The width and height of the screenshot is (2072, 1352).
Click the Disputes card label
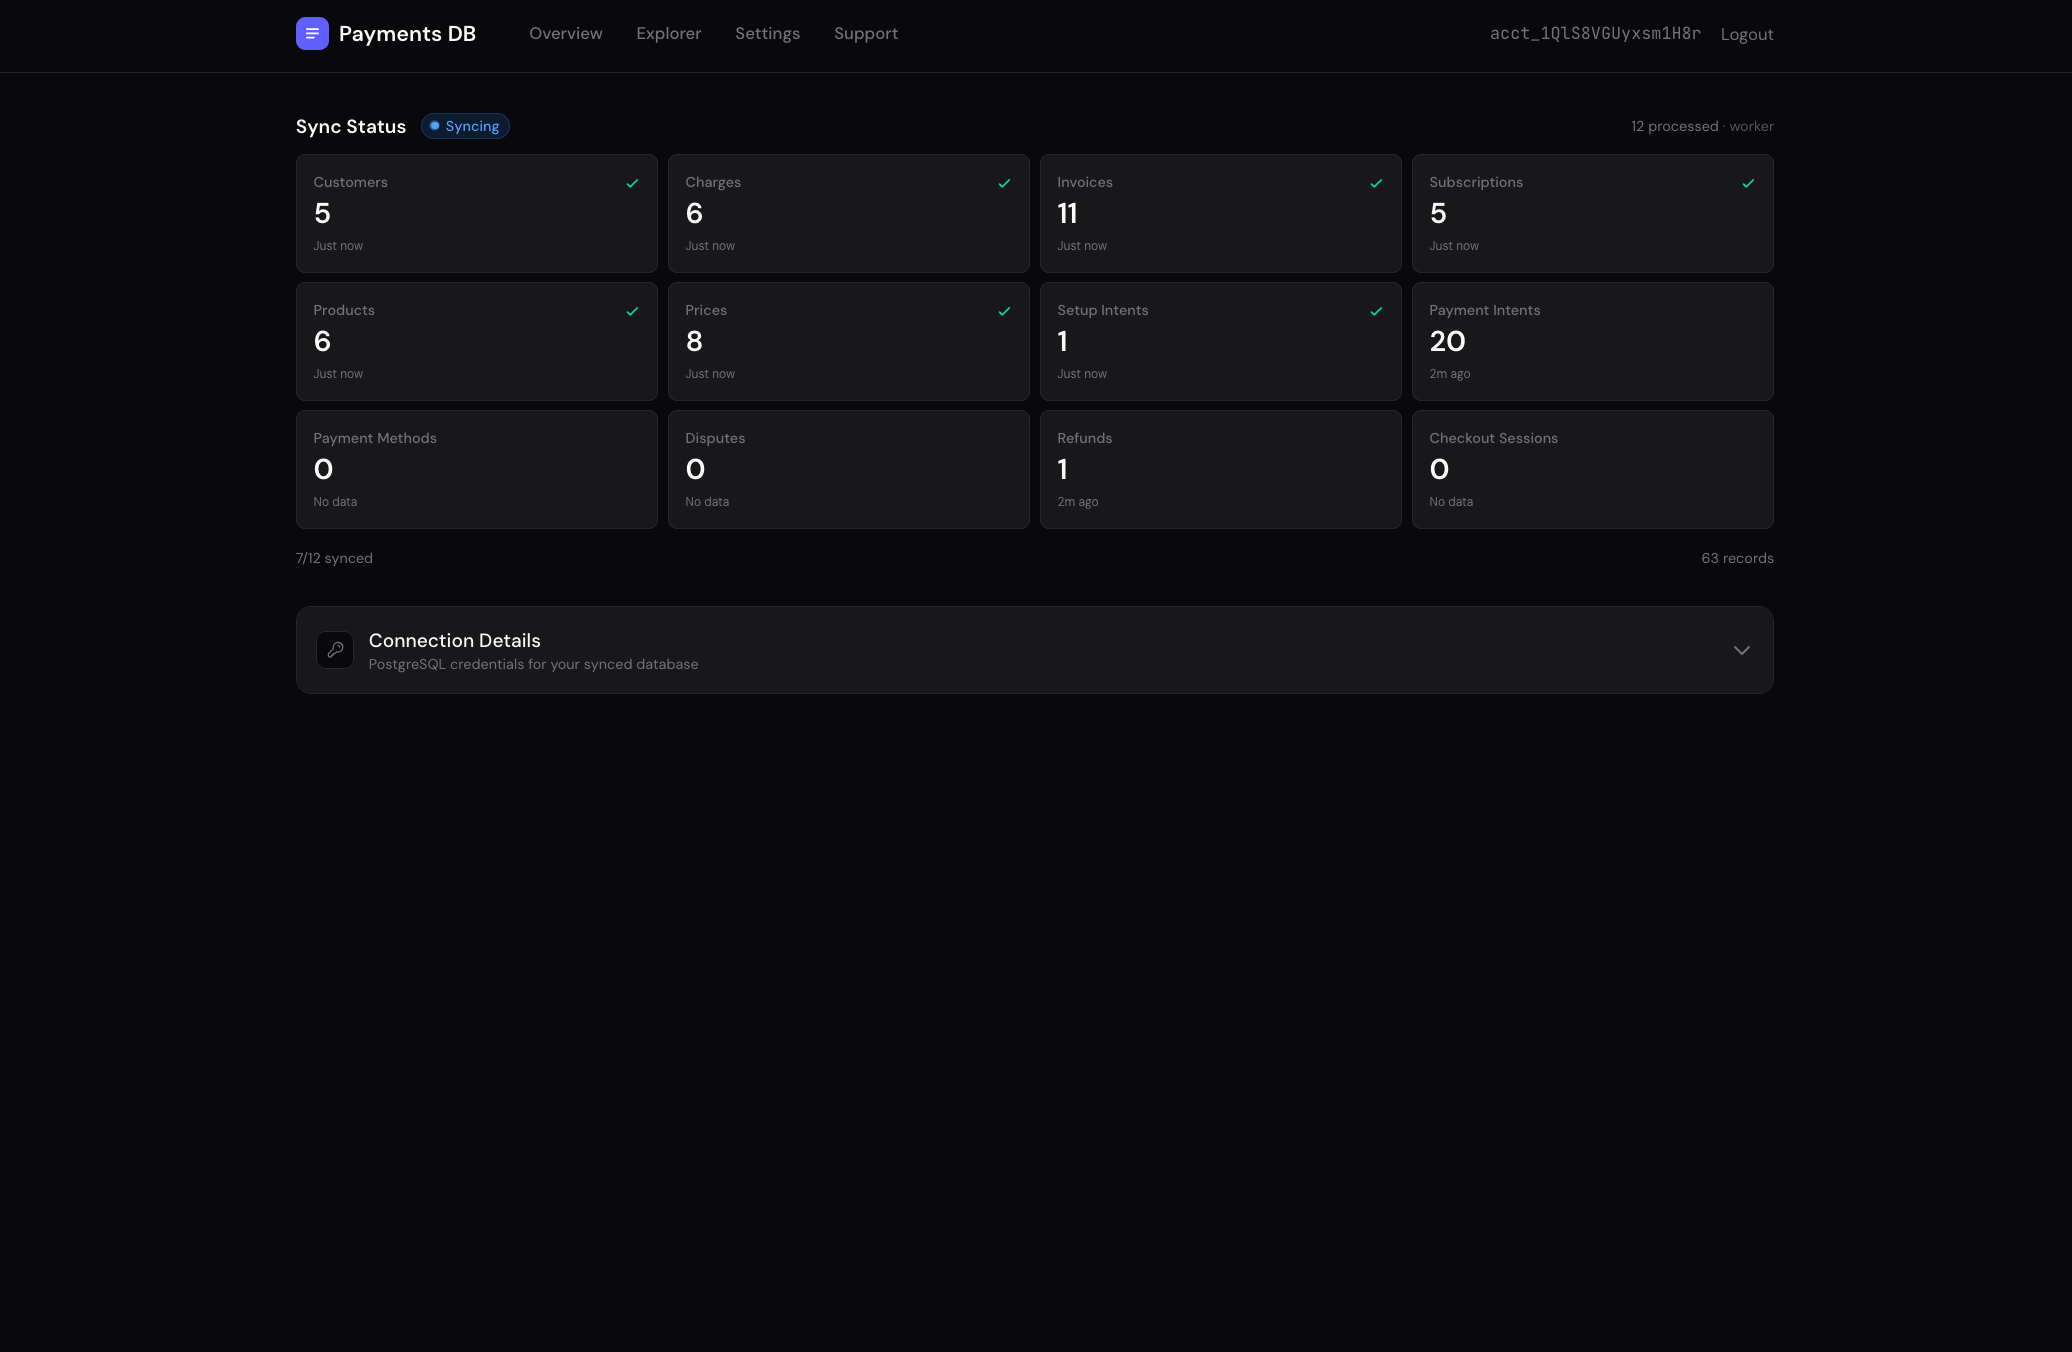[715, 438]
